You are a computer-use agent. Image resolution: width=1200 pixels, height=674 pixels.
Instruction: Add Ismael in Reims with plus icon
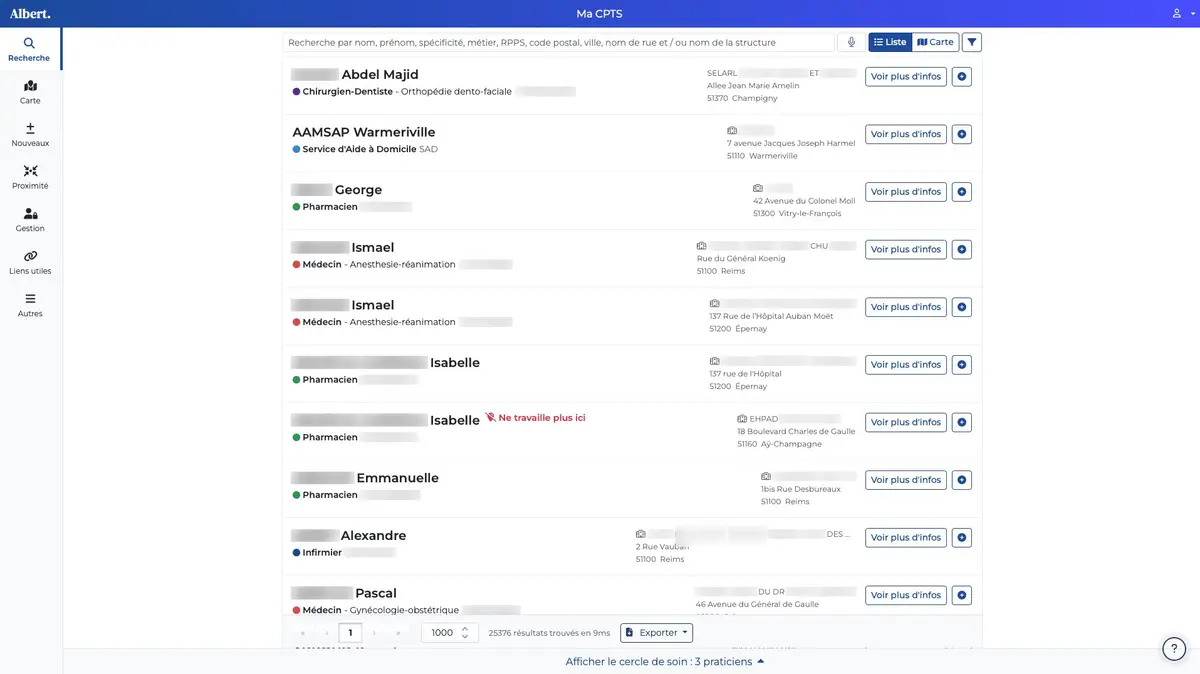coord(961,249)
